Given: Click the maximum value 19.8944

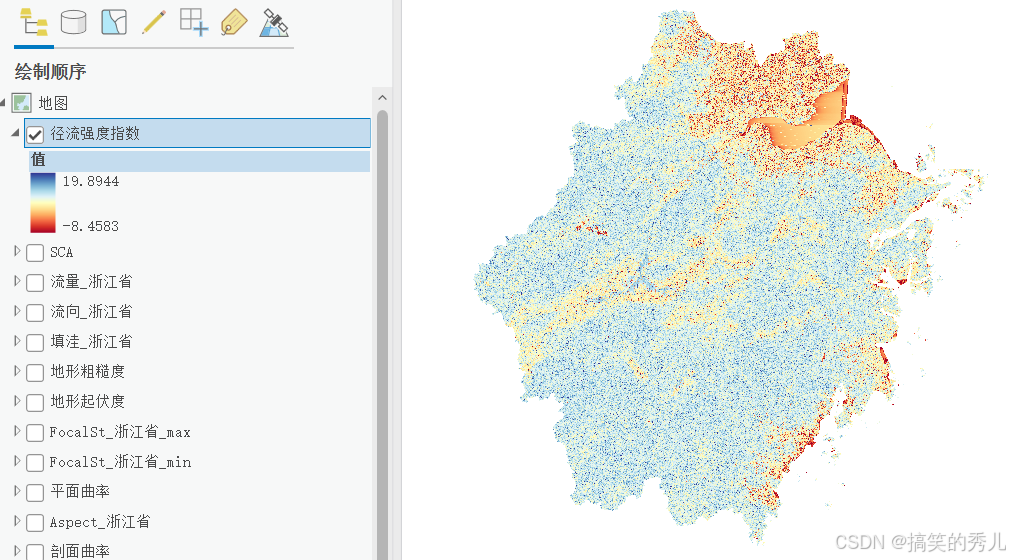Looking at the screenshot, I should tap(91, 181).
